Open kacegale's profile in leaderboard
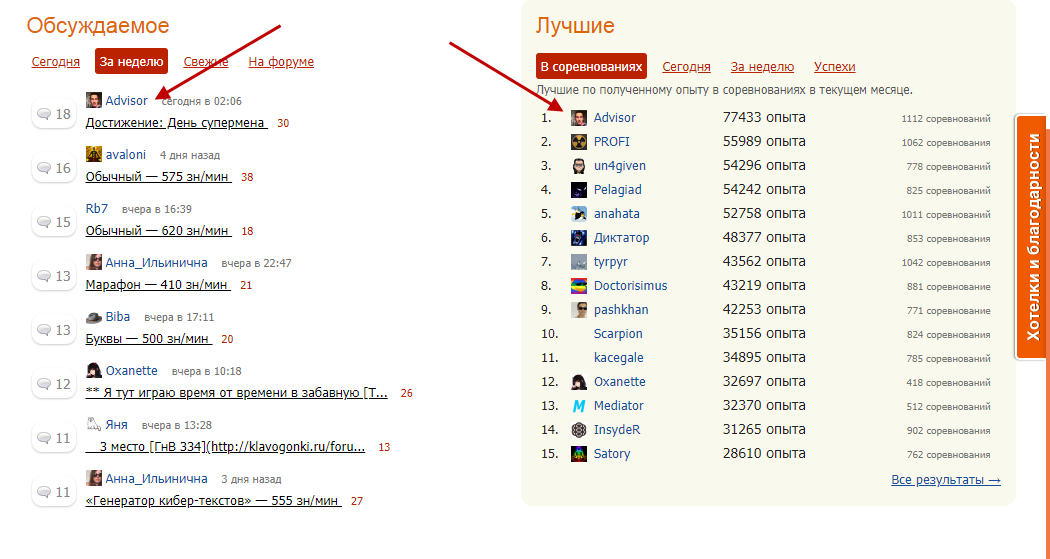 point(619,357)
